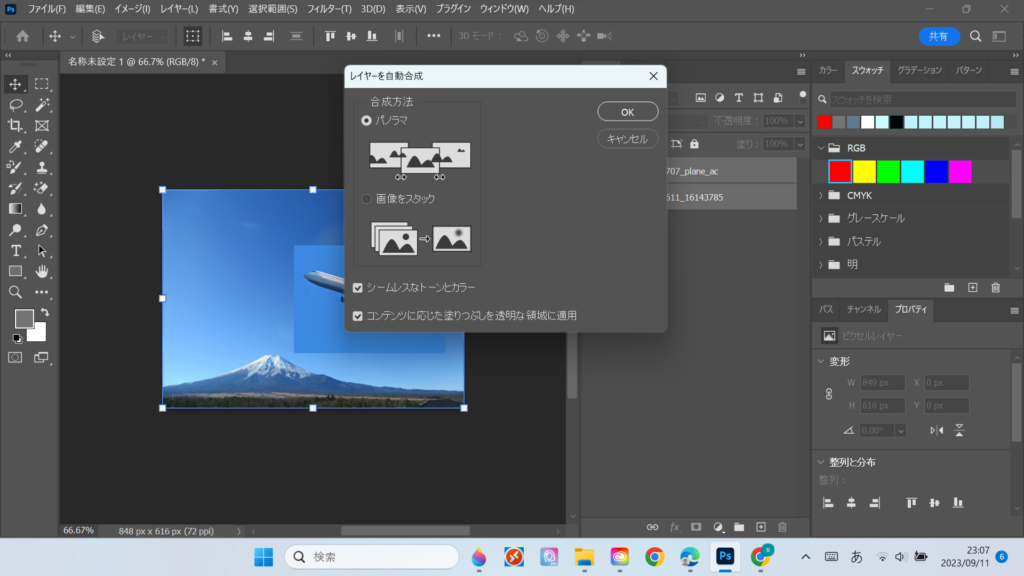Select the Spot Healing Brush tool

pyautogui.click(x=42, y=146)
